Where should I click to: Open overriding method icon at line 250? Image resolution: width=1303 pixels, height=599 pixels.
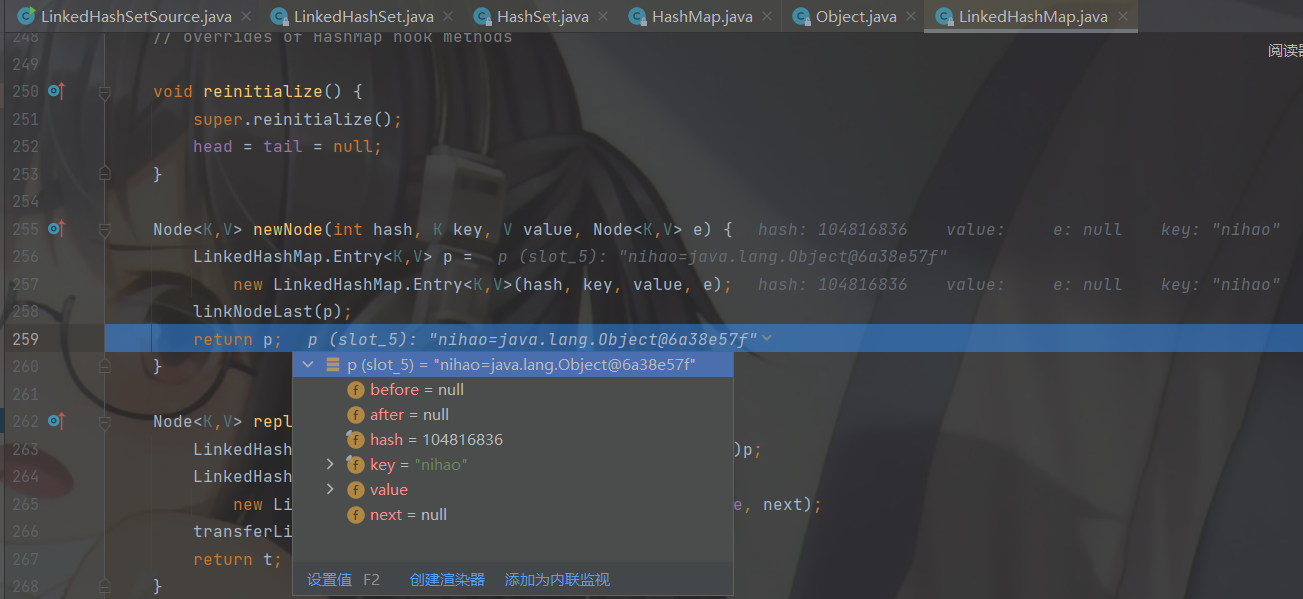56,91
